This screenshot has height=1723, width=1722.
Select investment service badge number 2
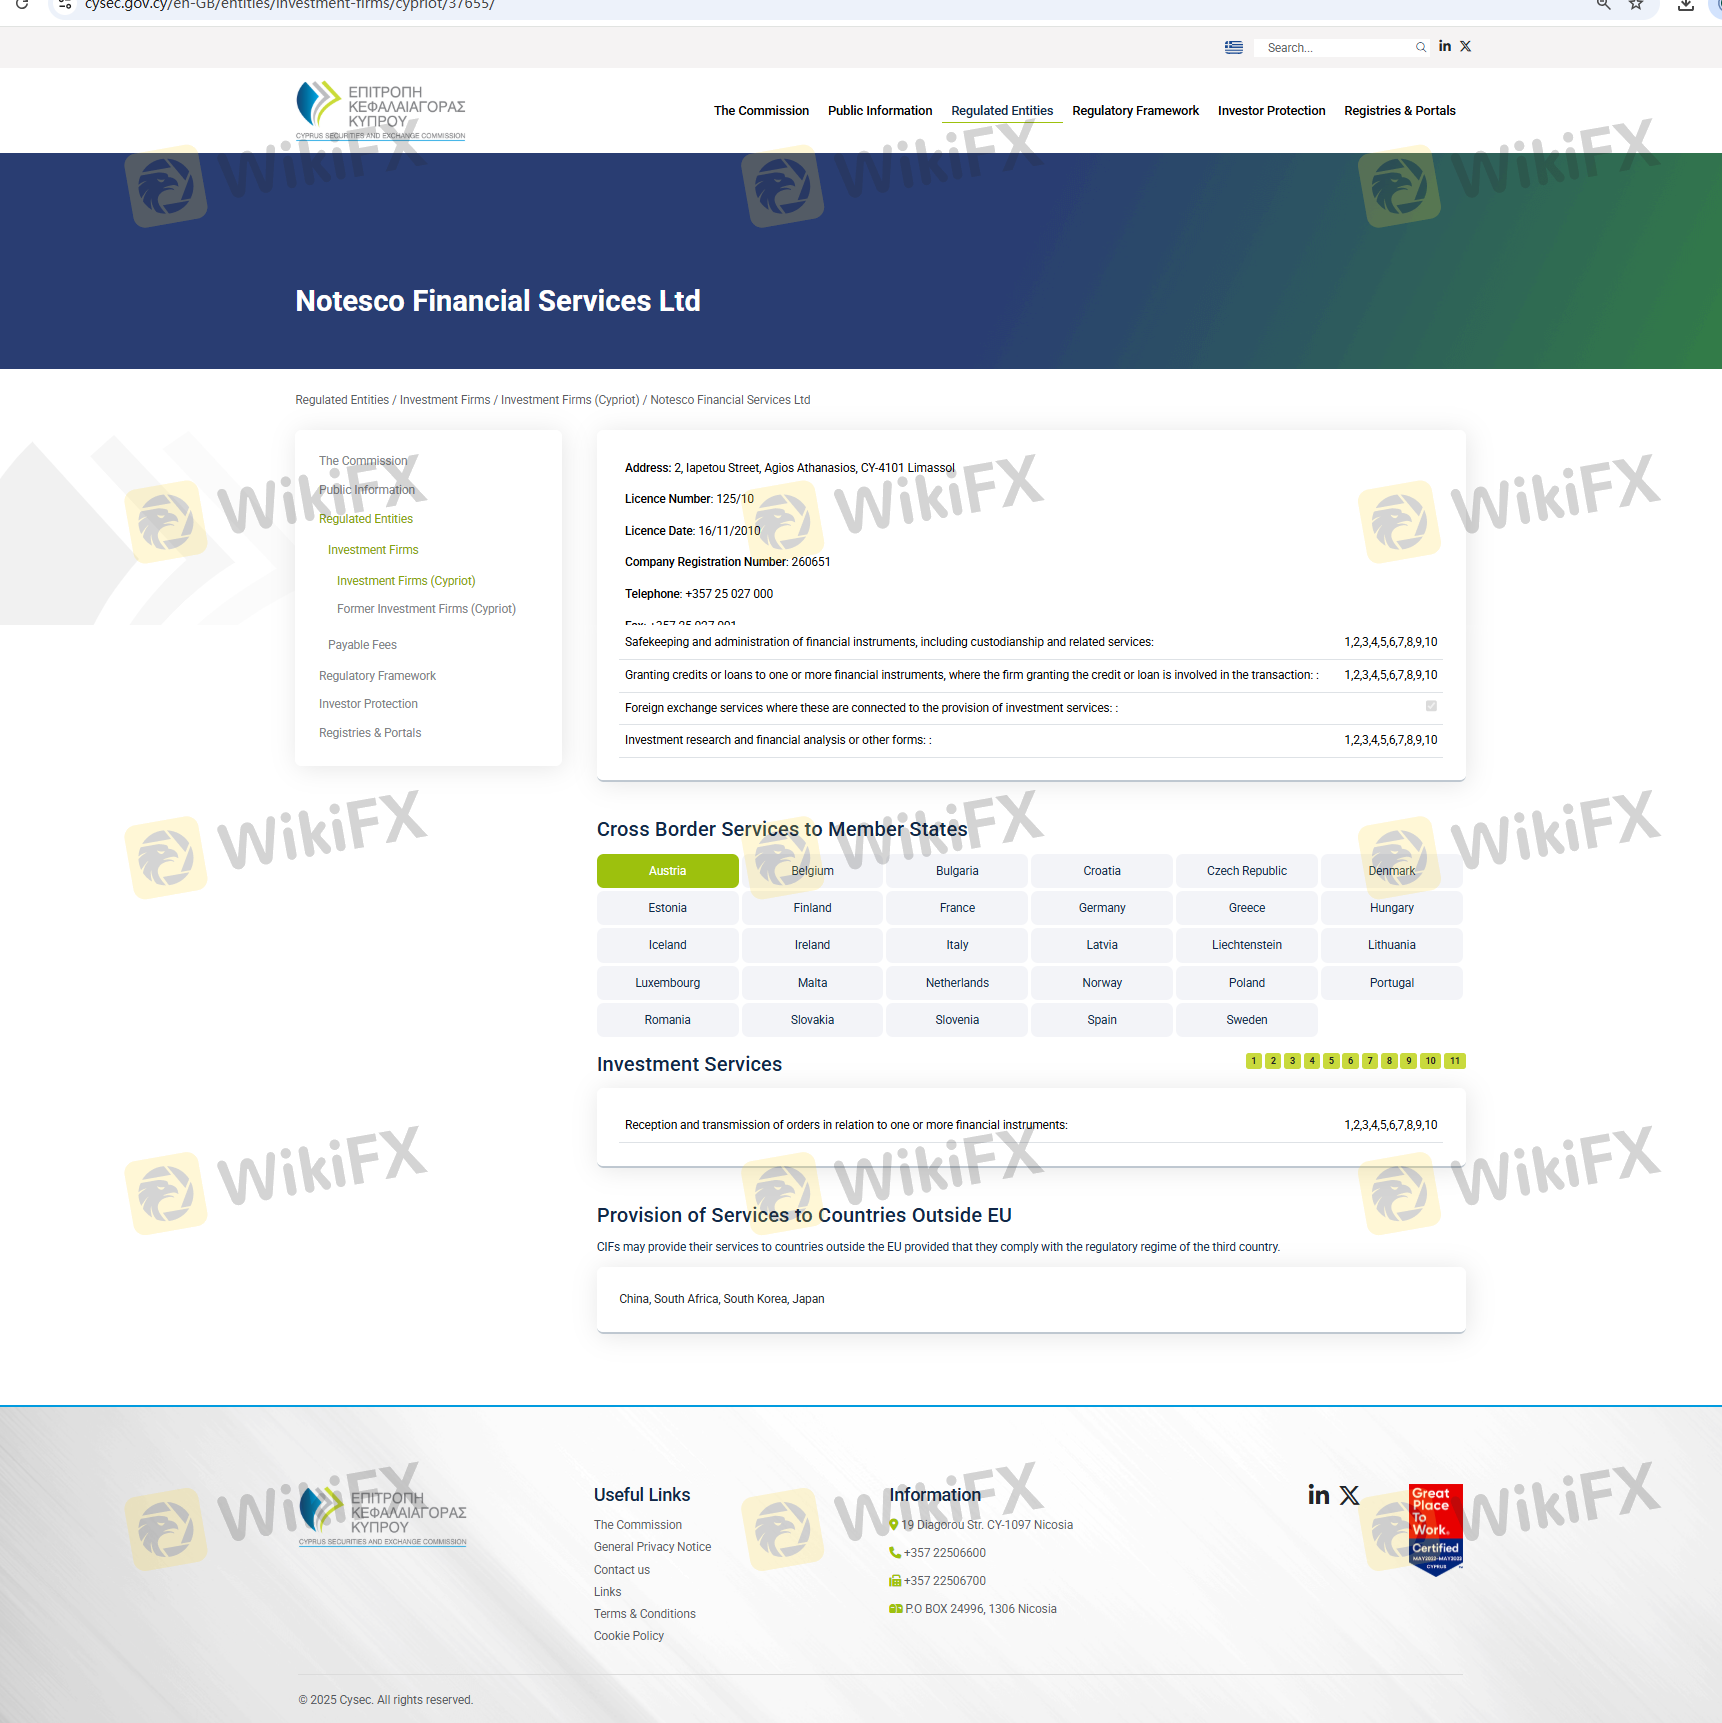(1273, 1061)
